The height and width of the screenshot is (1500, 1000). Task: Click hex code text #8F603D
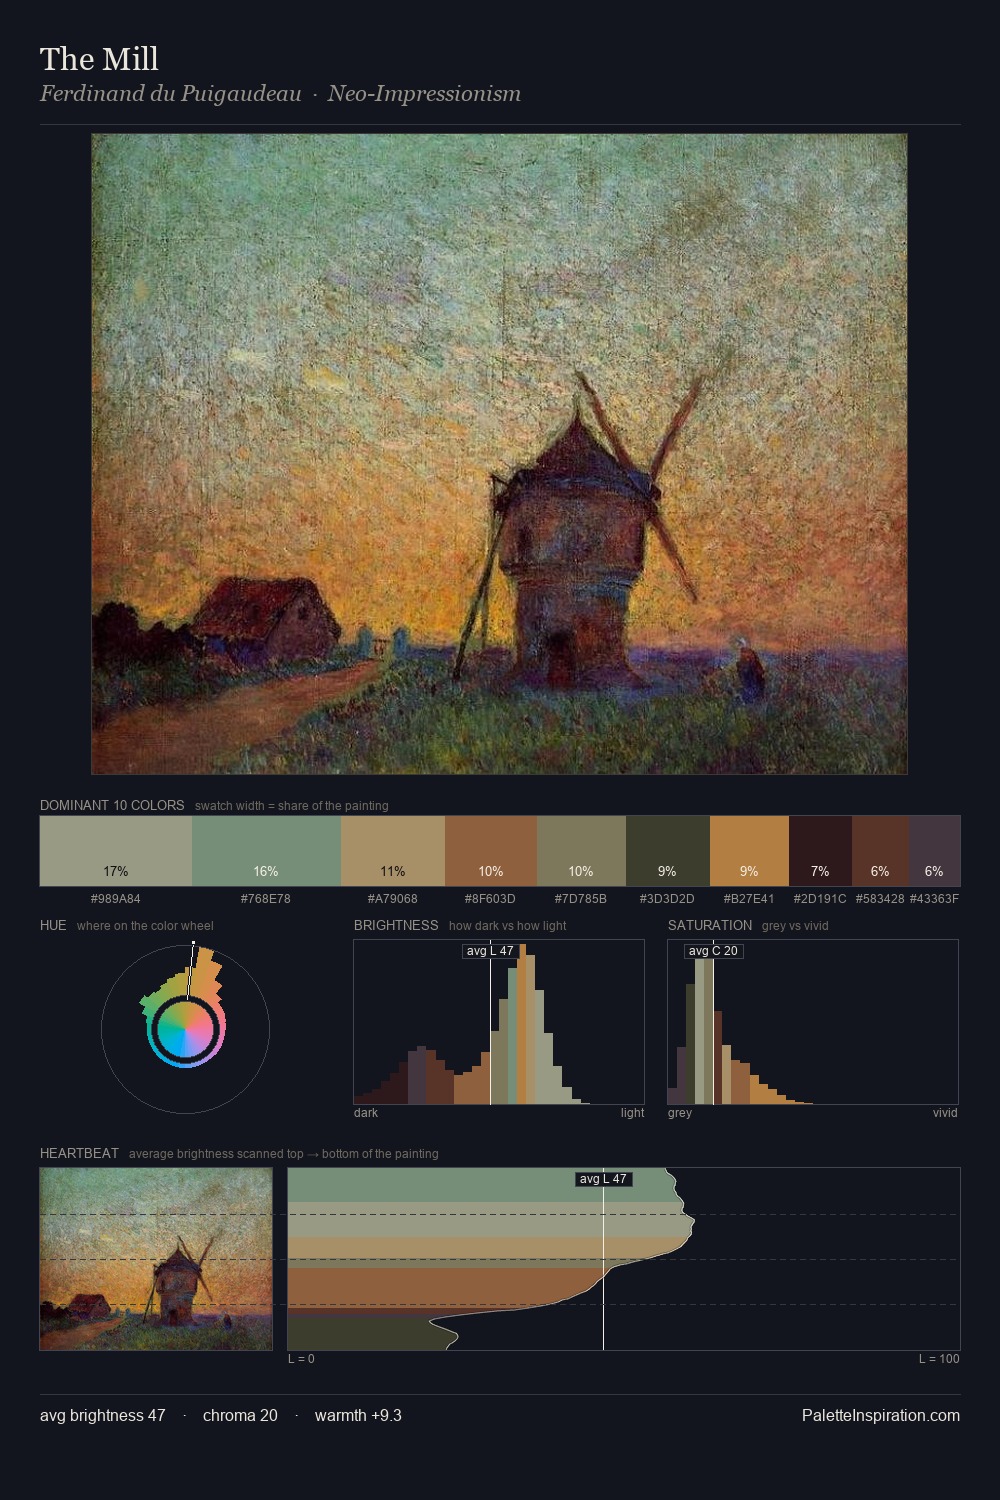coord(490,899)
